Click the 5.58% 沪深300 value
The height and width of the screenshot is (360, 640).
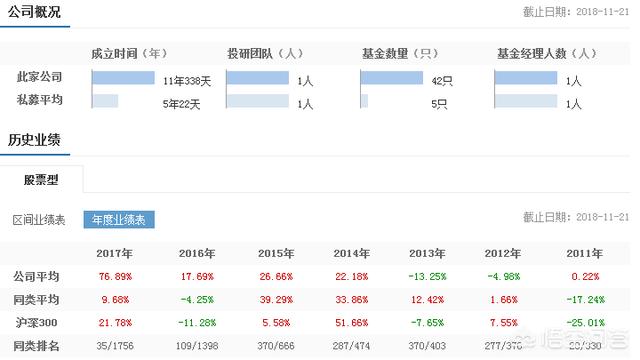click(x=276, y=323)
